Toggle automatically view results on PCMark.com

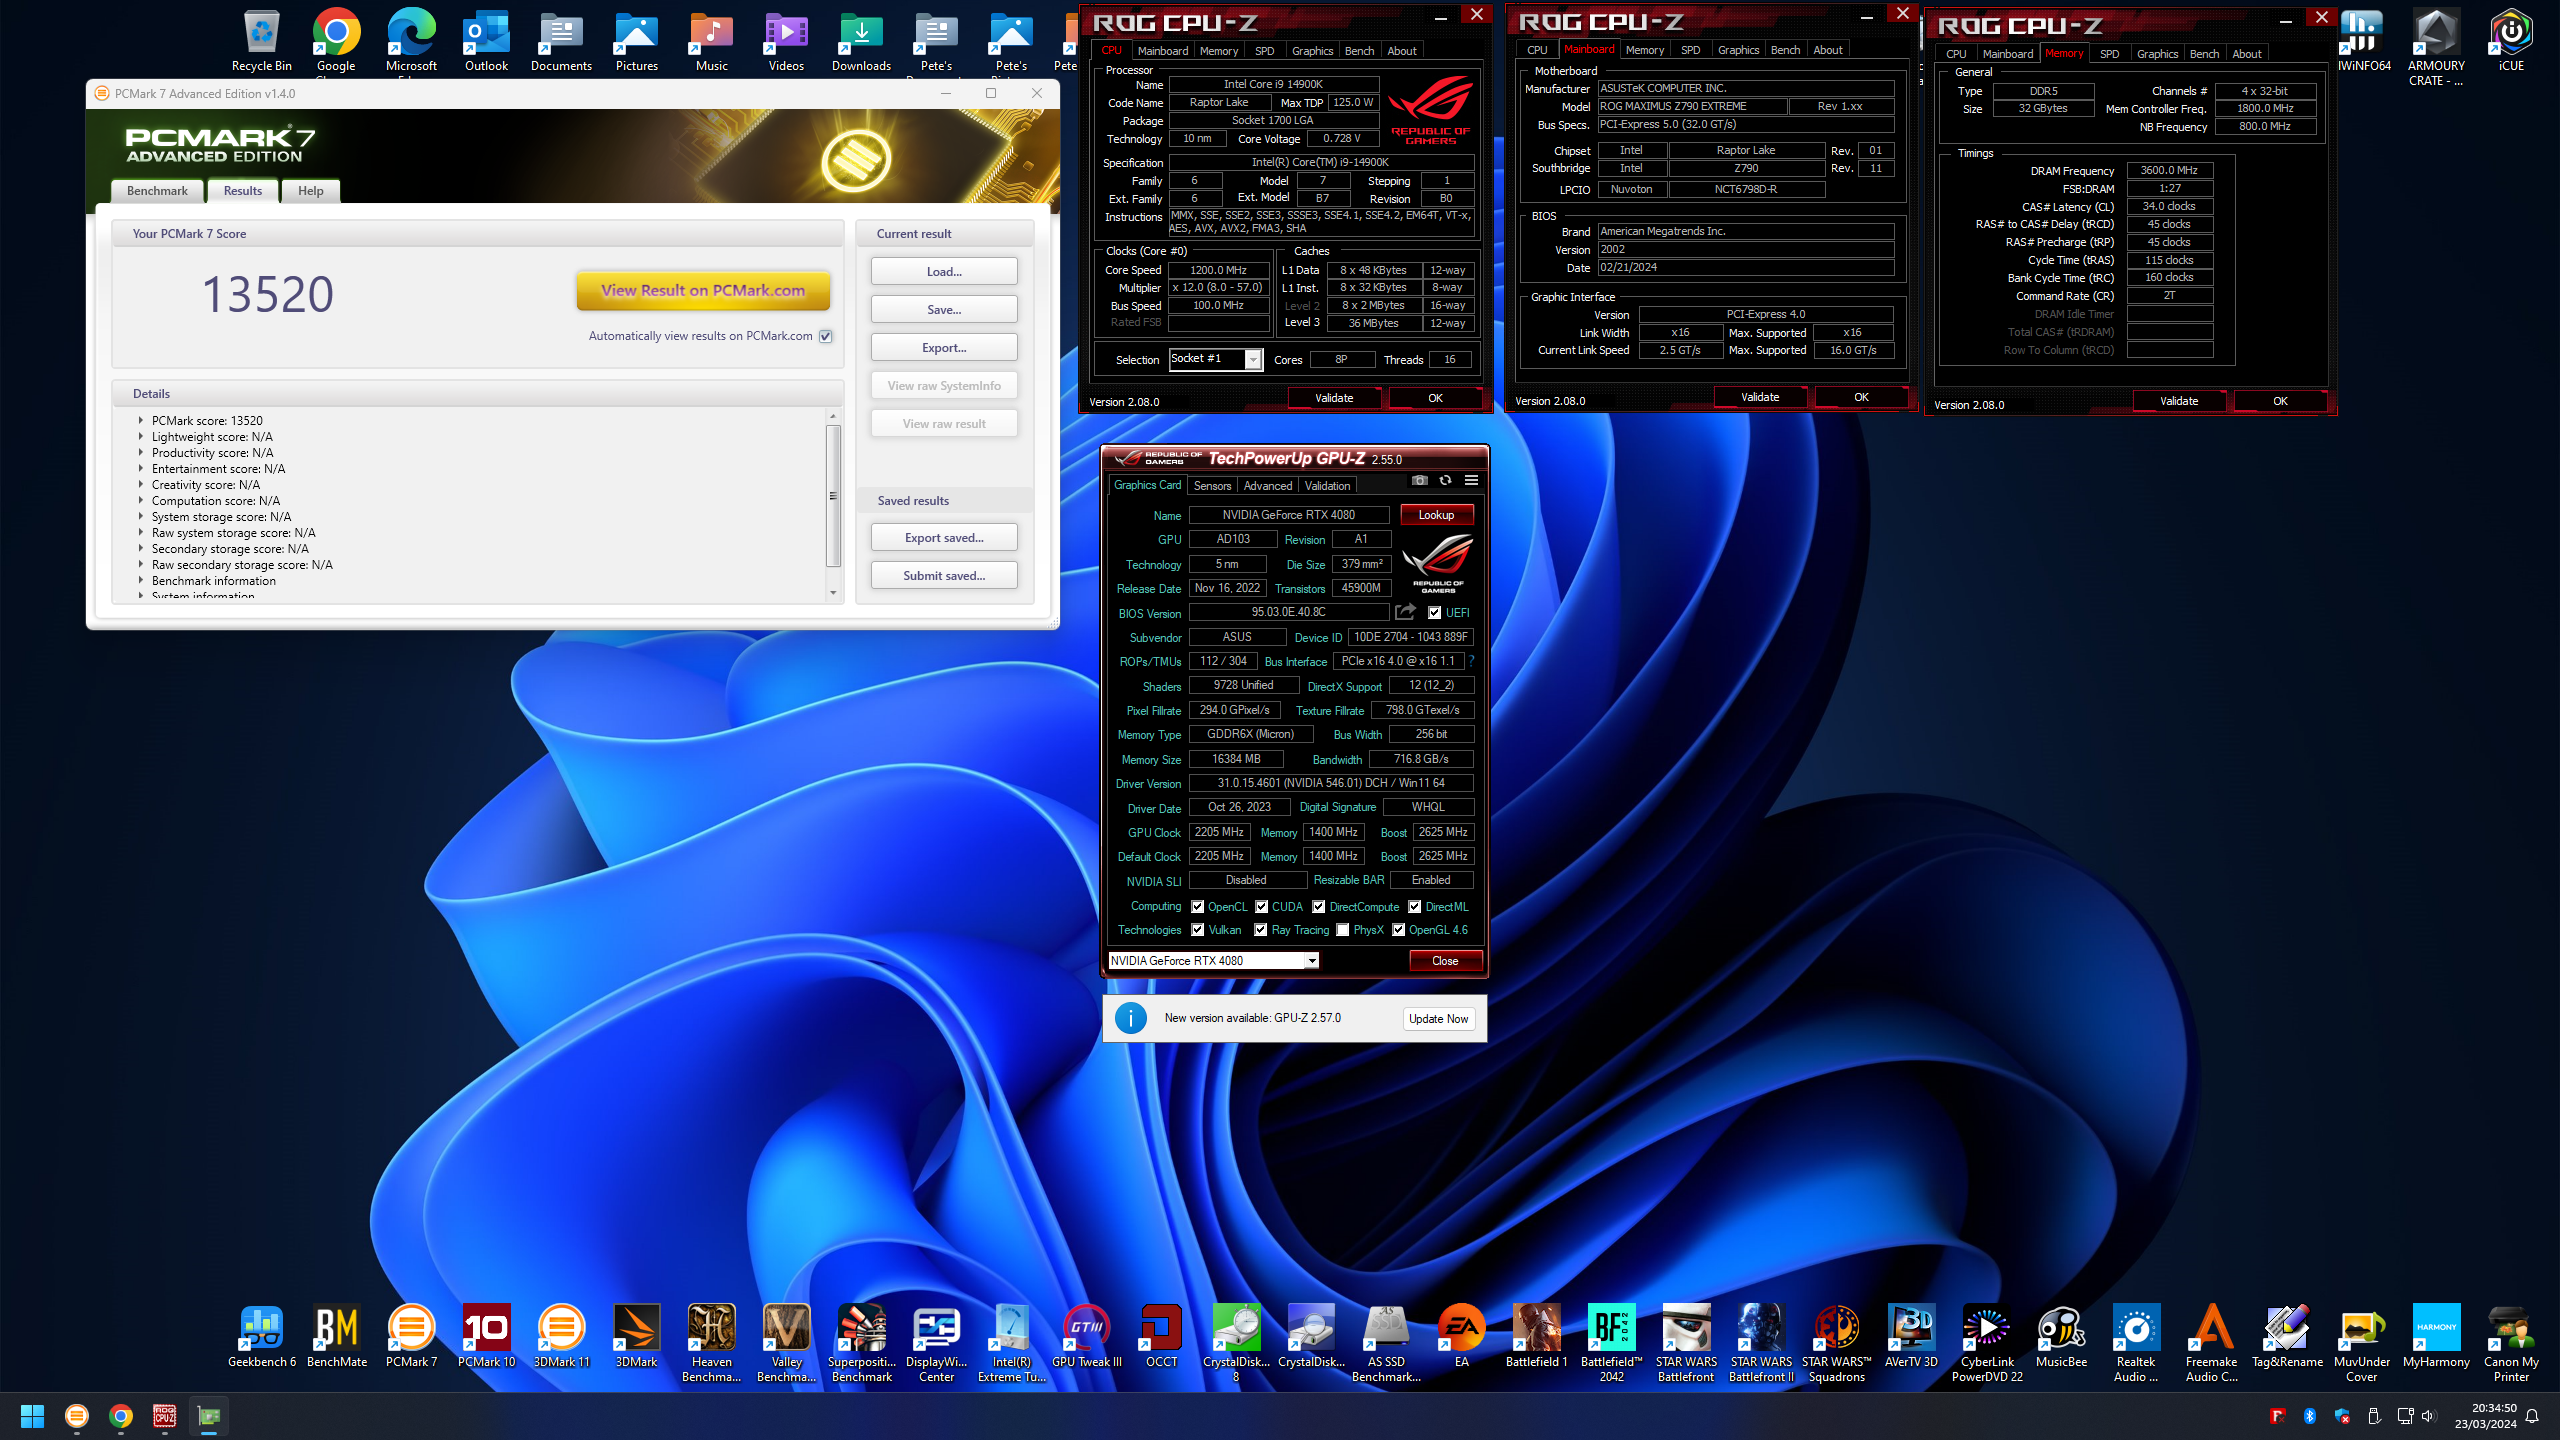pyautogui.click(x=826, y=336)
